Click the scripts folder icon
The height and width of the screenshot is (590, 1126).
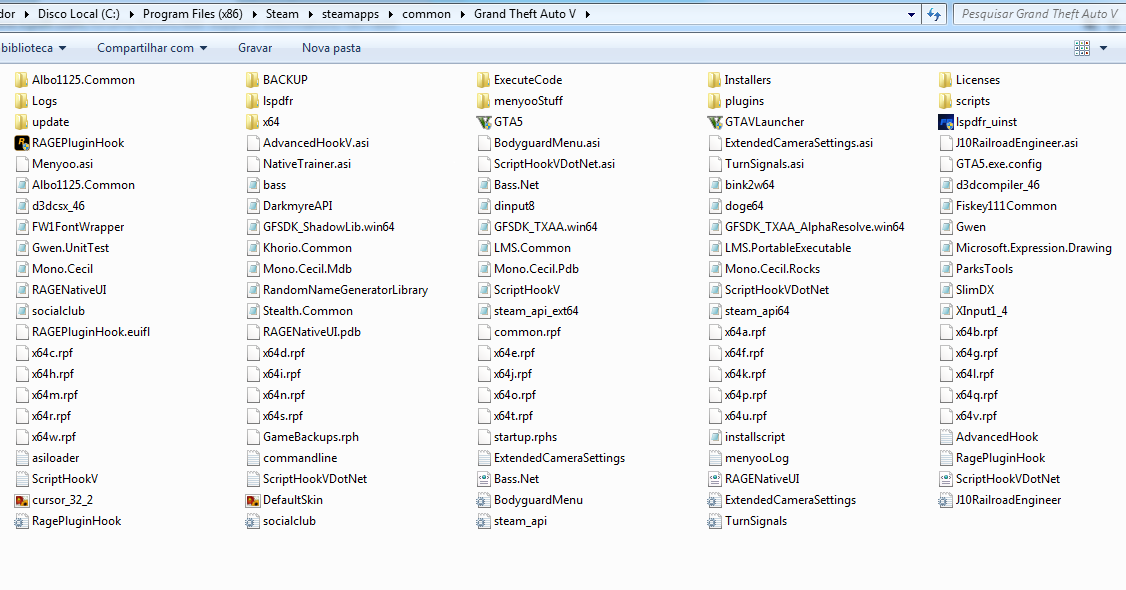[x=946, y=101]
